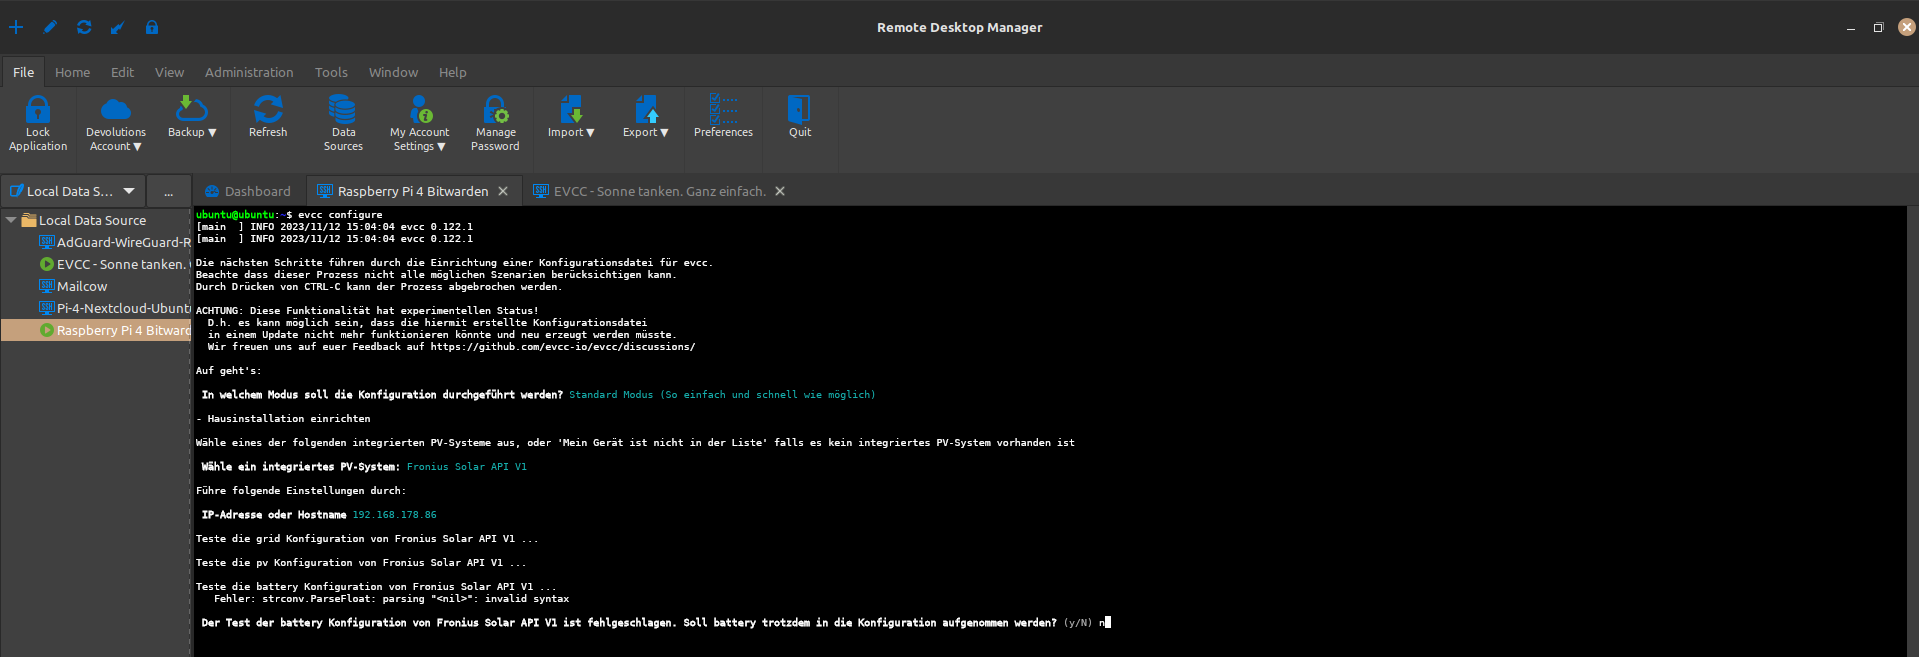Collapse the Local Data Source tree node
The image size is (1919, 657).
coord(11,220)
